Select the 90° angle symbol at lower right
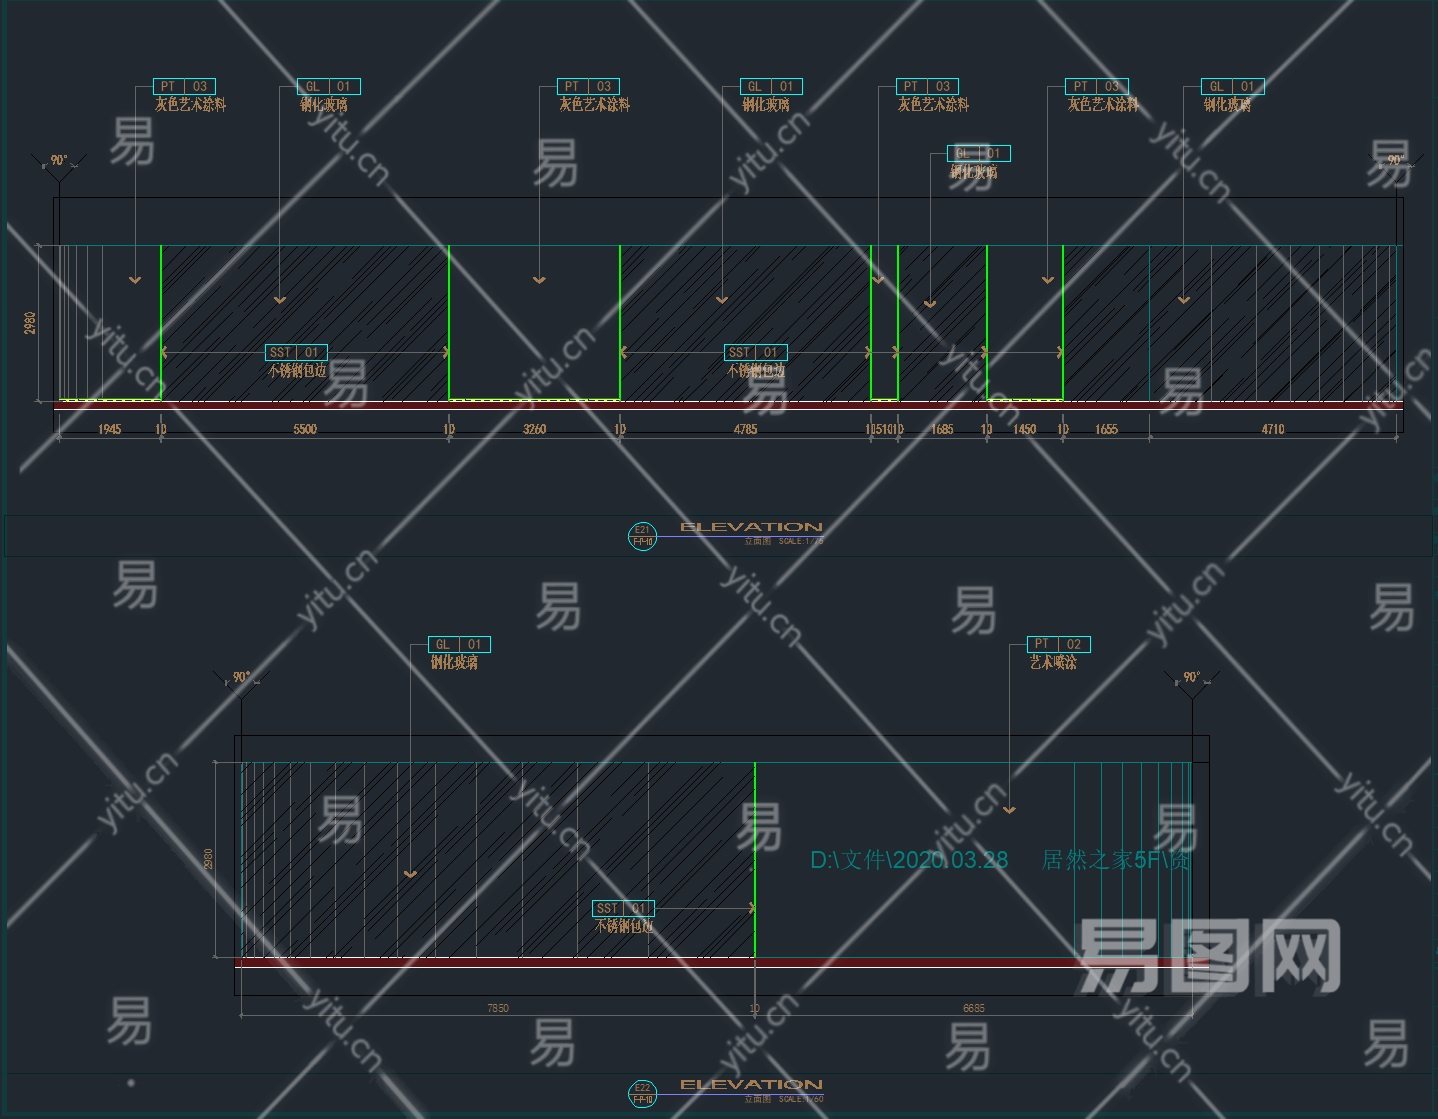Screen dimensions: 1438x1119 point(1192,682)
